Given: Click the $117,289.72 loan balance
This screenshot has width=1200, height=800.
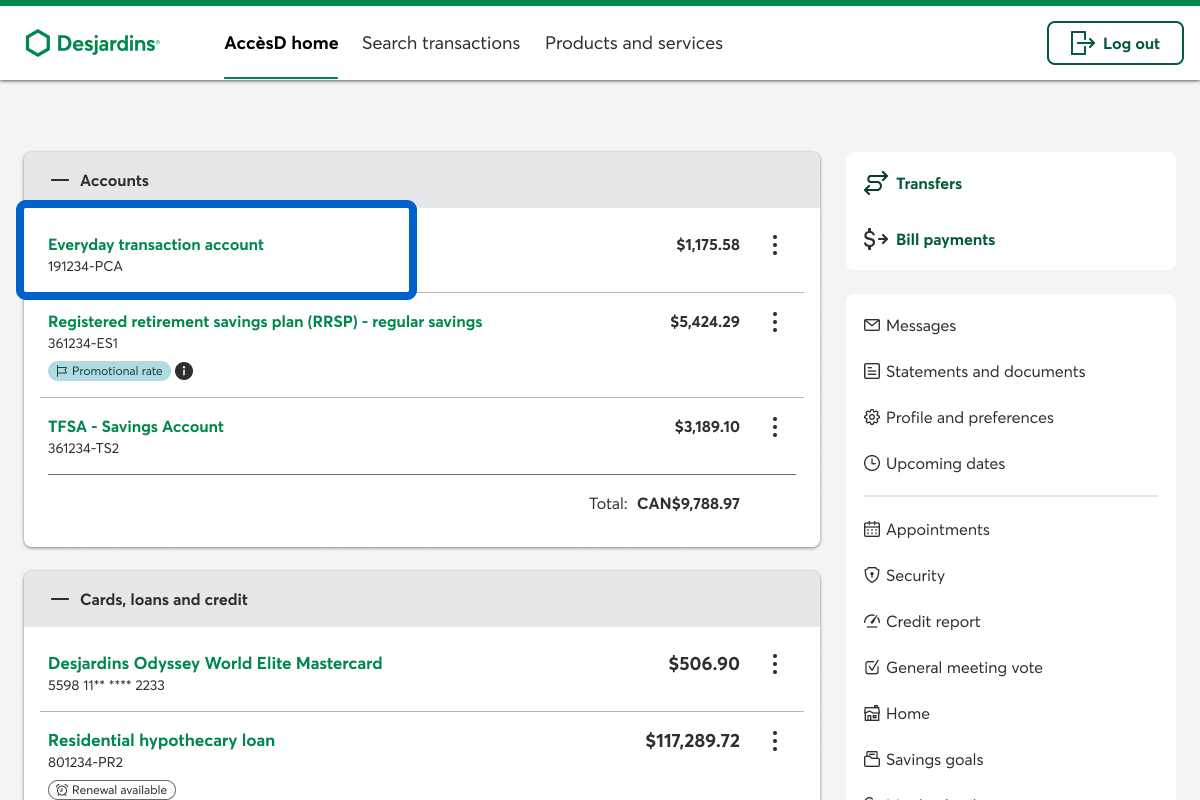Looking at the screenshot, I should click(x=693, y=741).
